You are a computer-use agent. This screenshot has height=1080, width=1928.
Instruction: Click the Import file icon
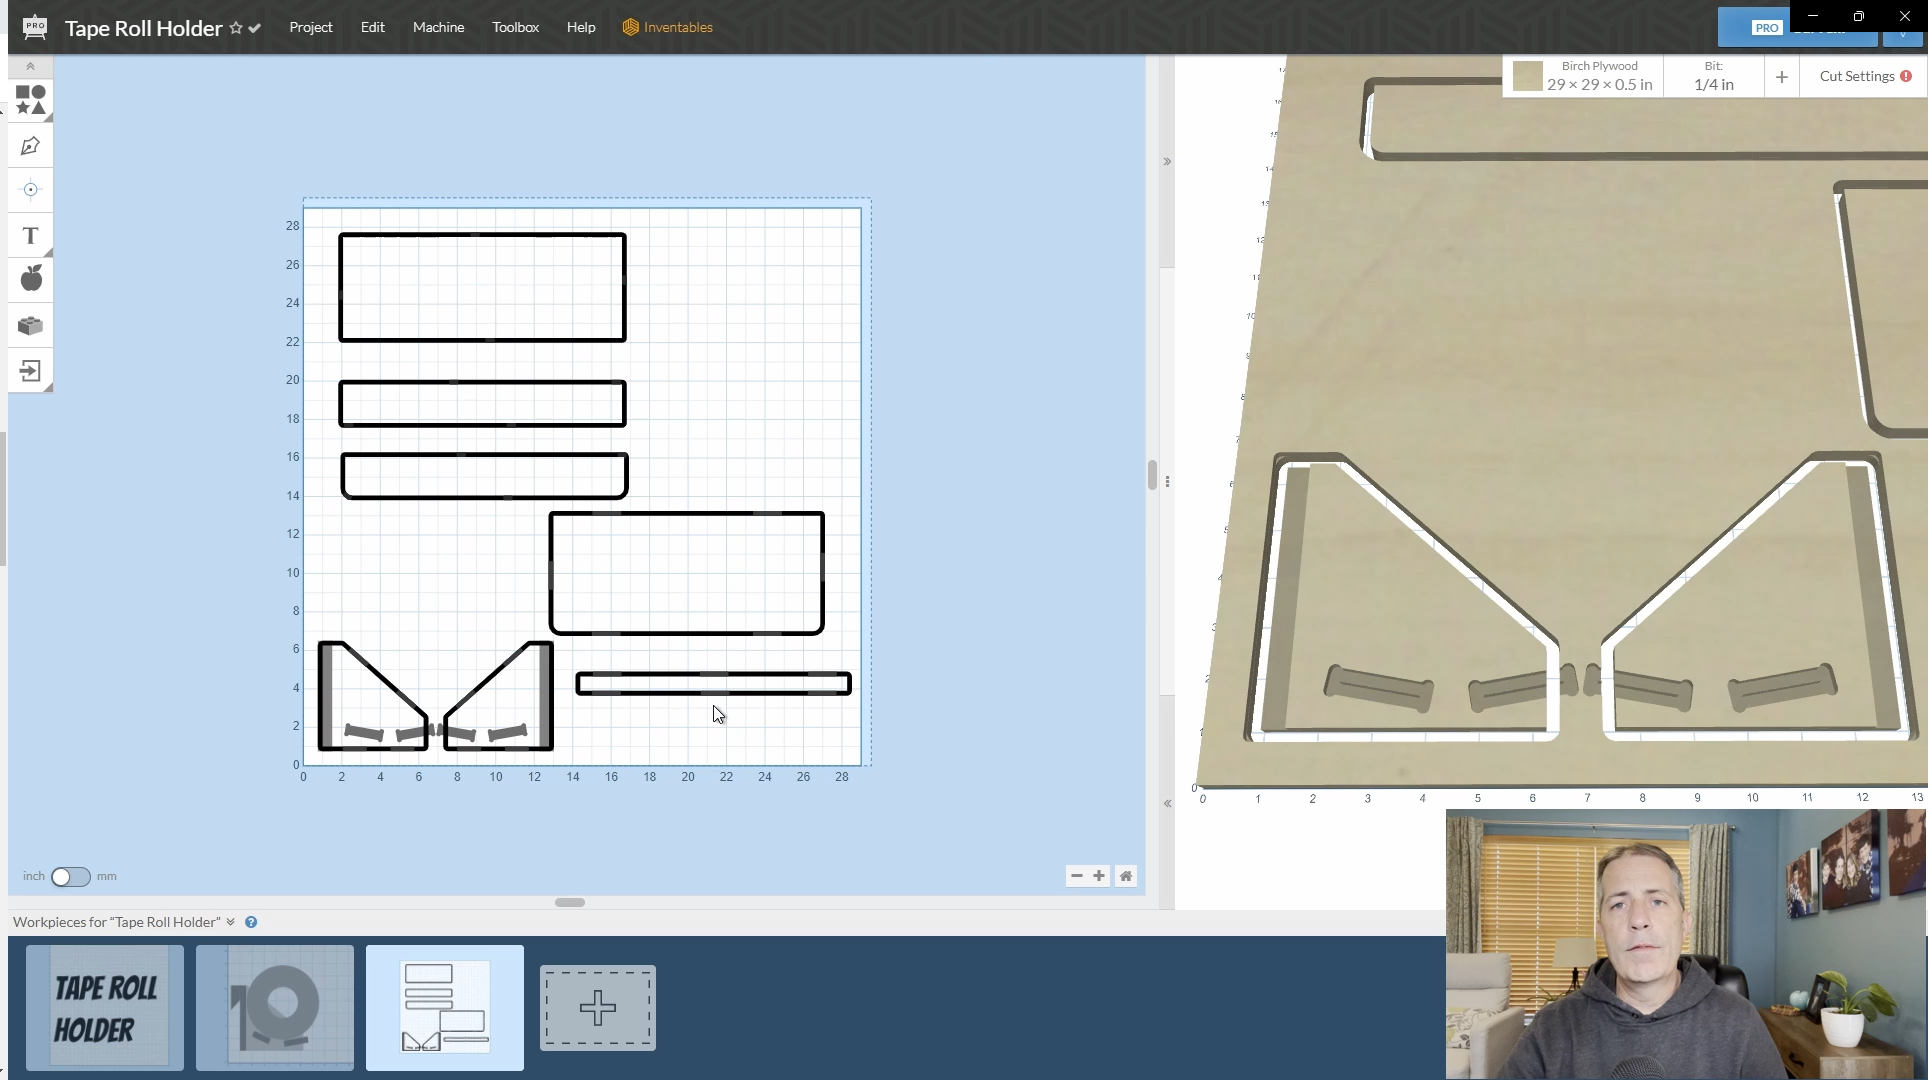30,371
